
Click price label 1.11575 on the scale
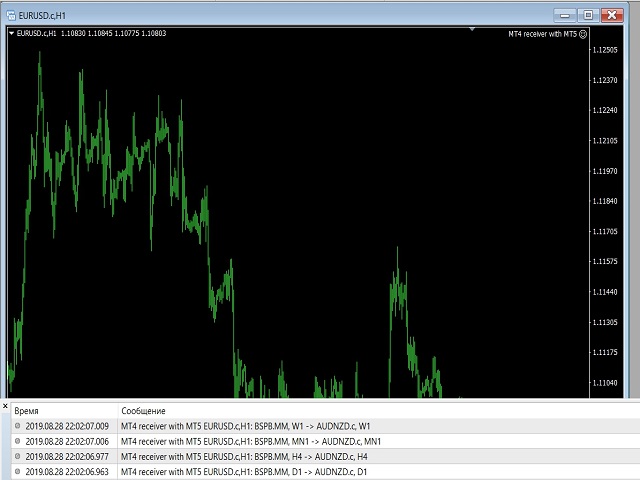pyautogui.click(x=605, y=261)
